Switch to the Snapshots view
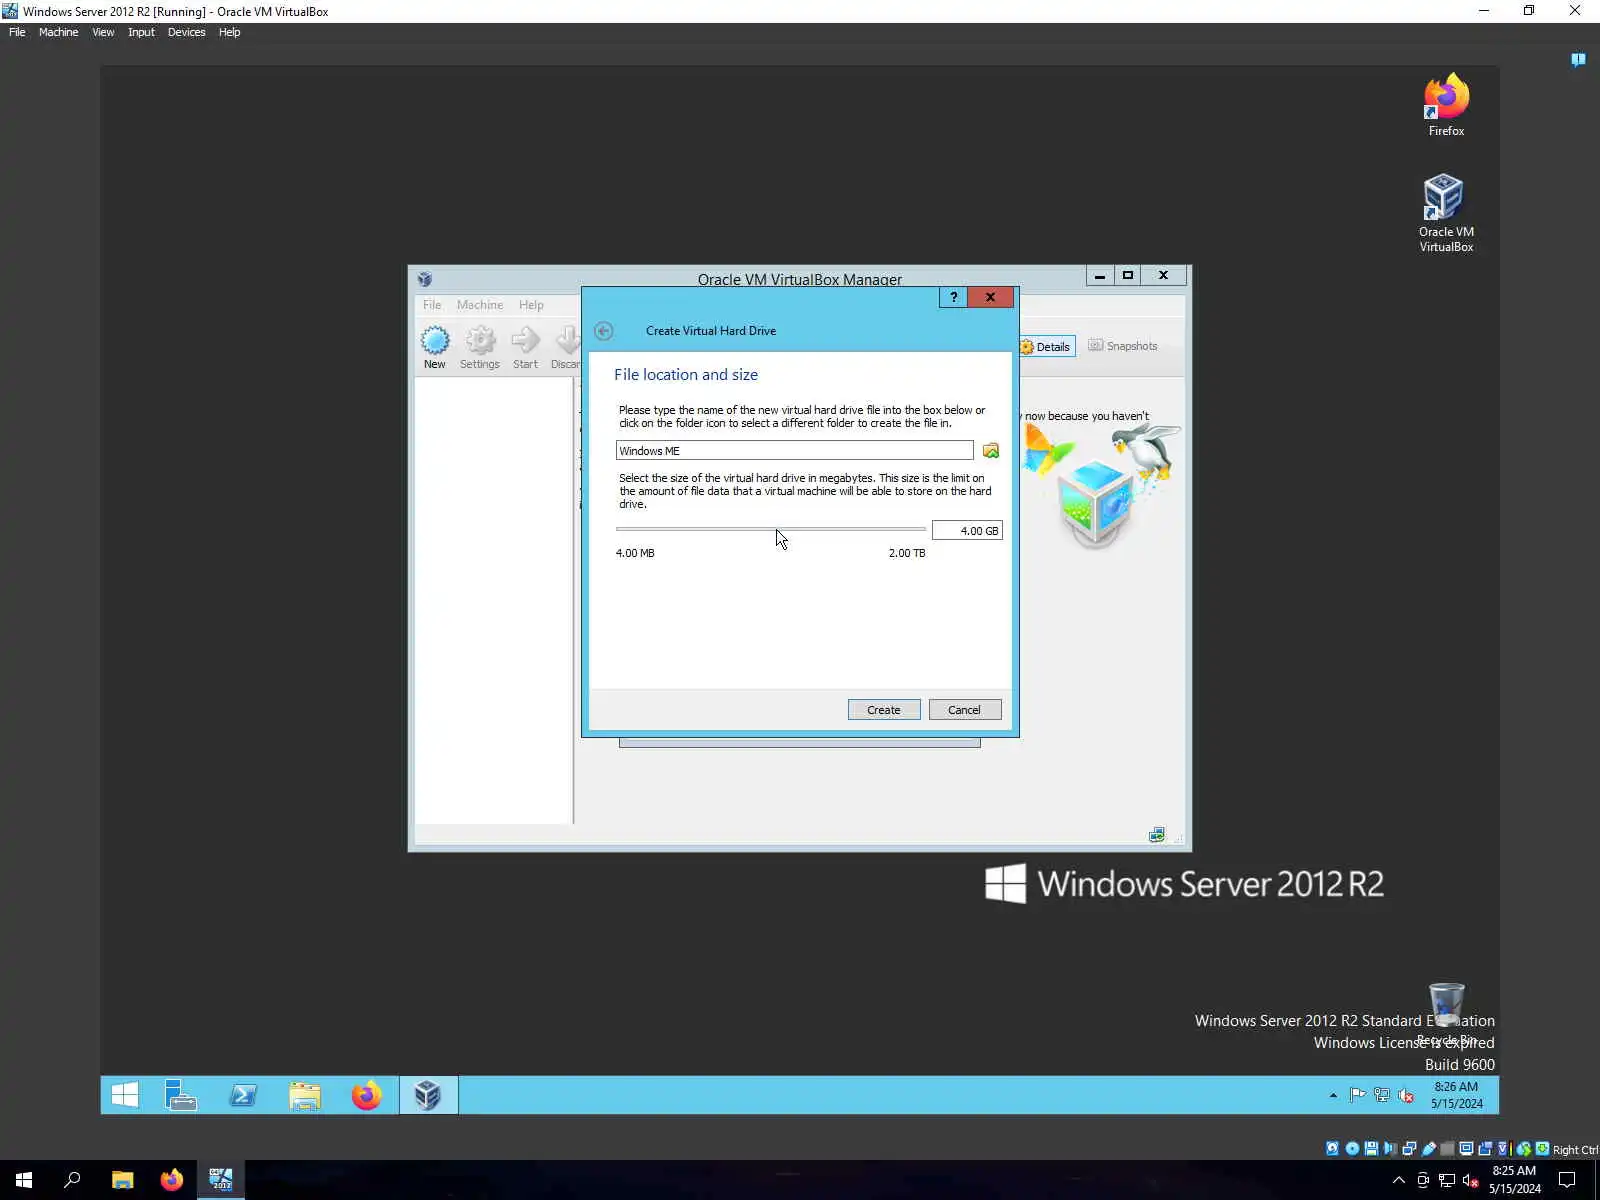The width and height of the screenshot is (1600, 1200). (1123, 346)
